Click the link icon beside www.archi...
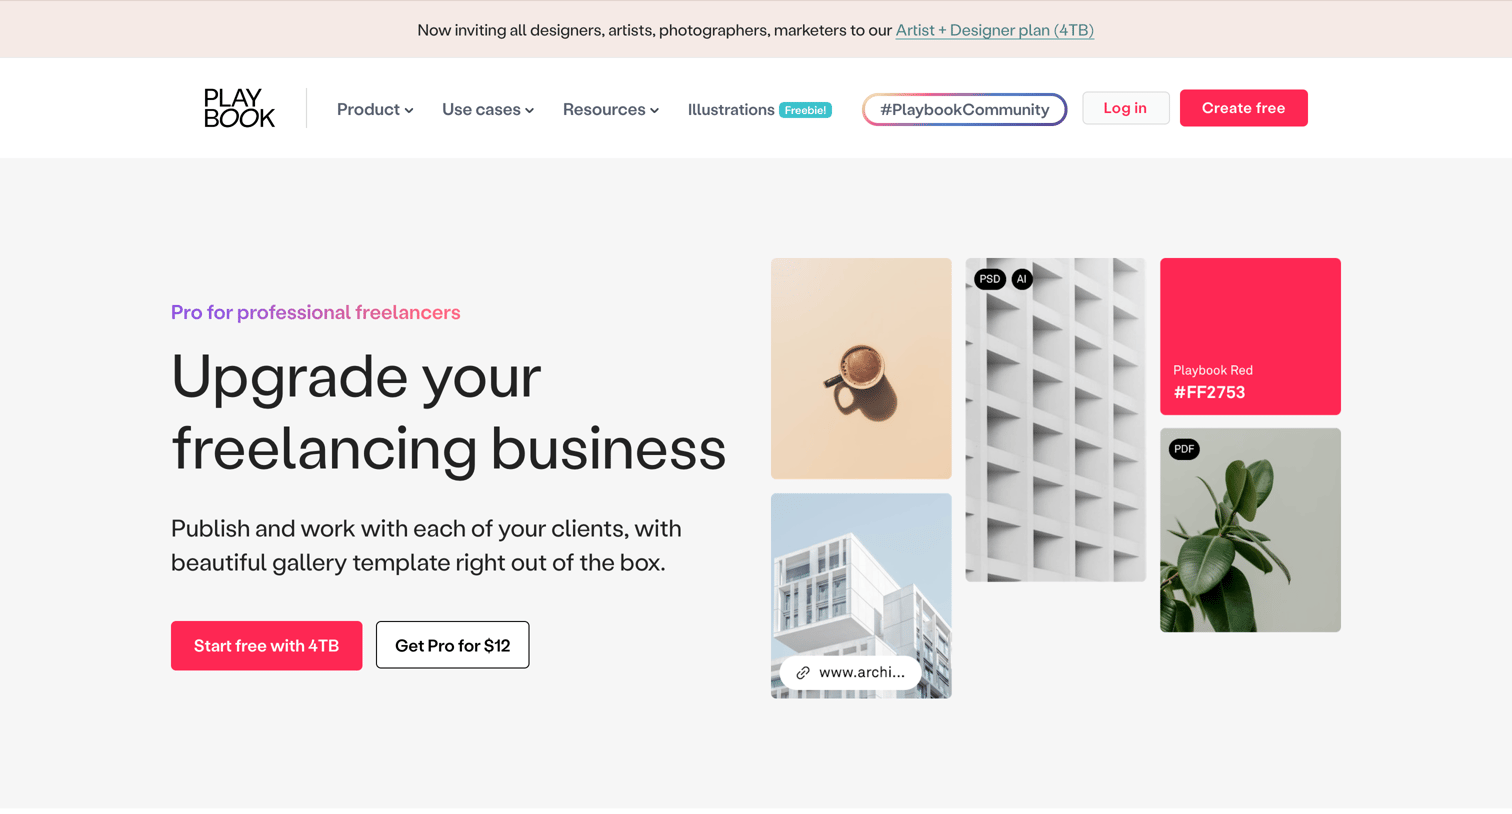Image resolution: width=1512 pixels, height=814 pixels. (x=803, y=673)
